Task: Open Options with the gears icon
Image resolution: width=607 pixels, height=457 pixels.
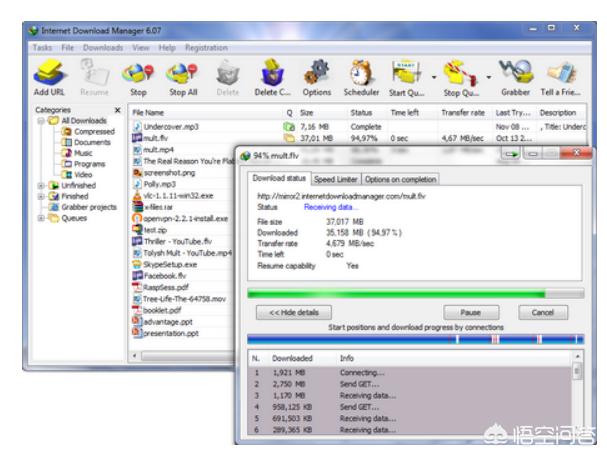Action: pyautogui.click(x=317, y=78)
